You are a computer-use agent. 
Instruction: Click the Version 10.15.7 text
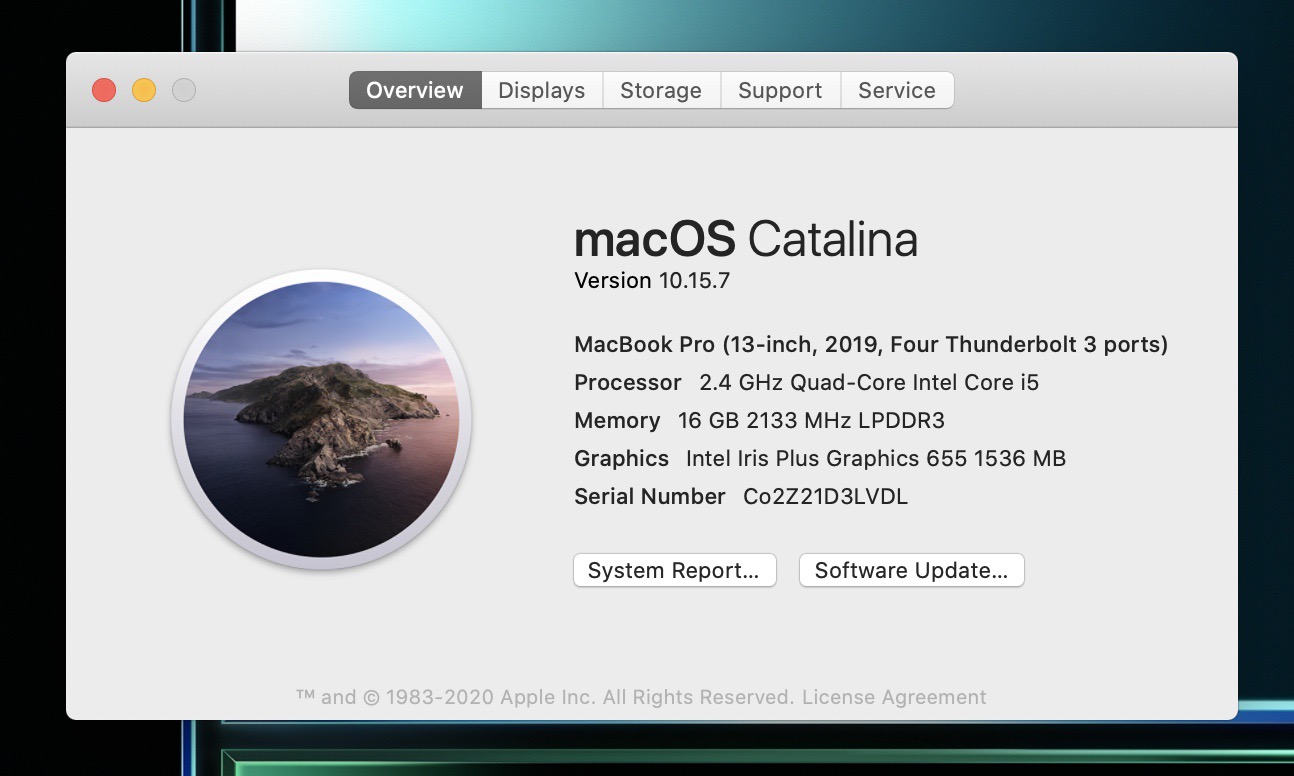tap(652, 280)
